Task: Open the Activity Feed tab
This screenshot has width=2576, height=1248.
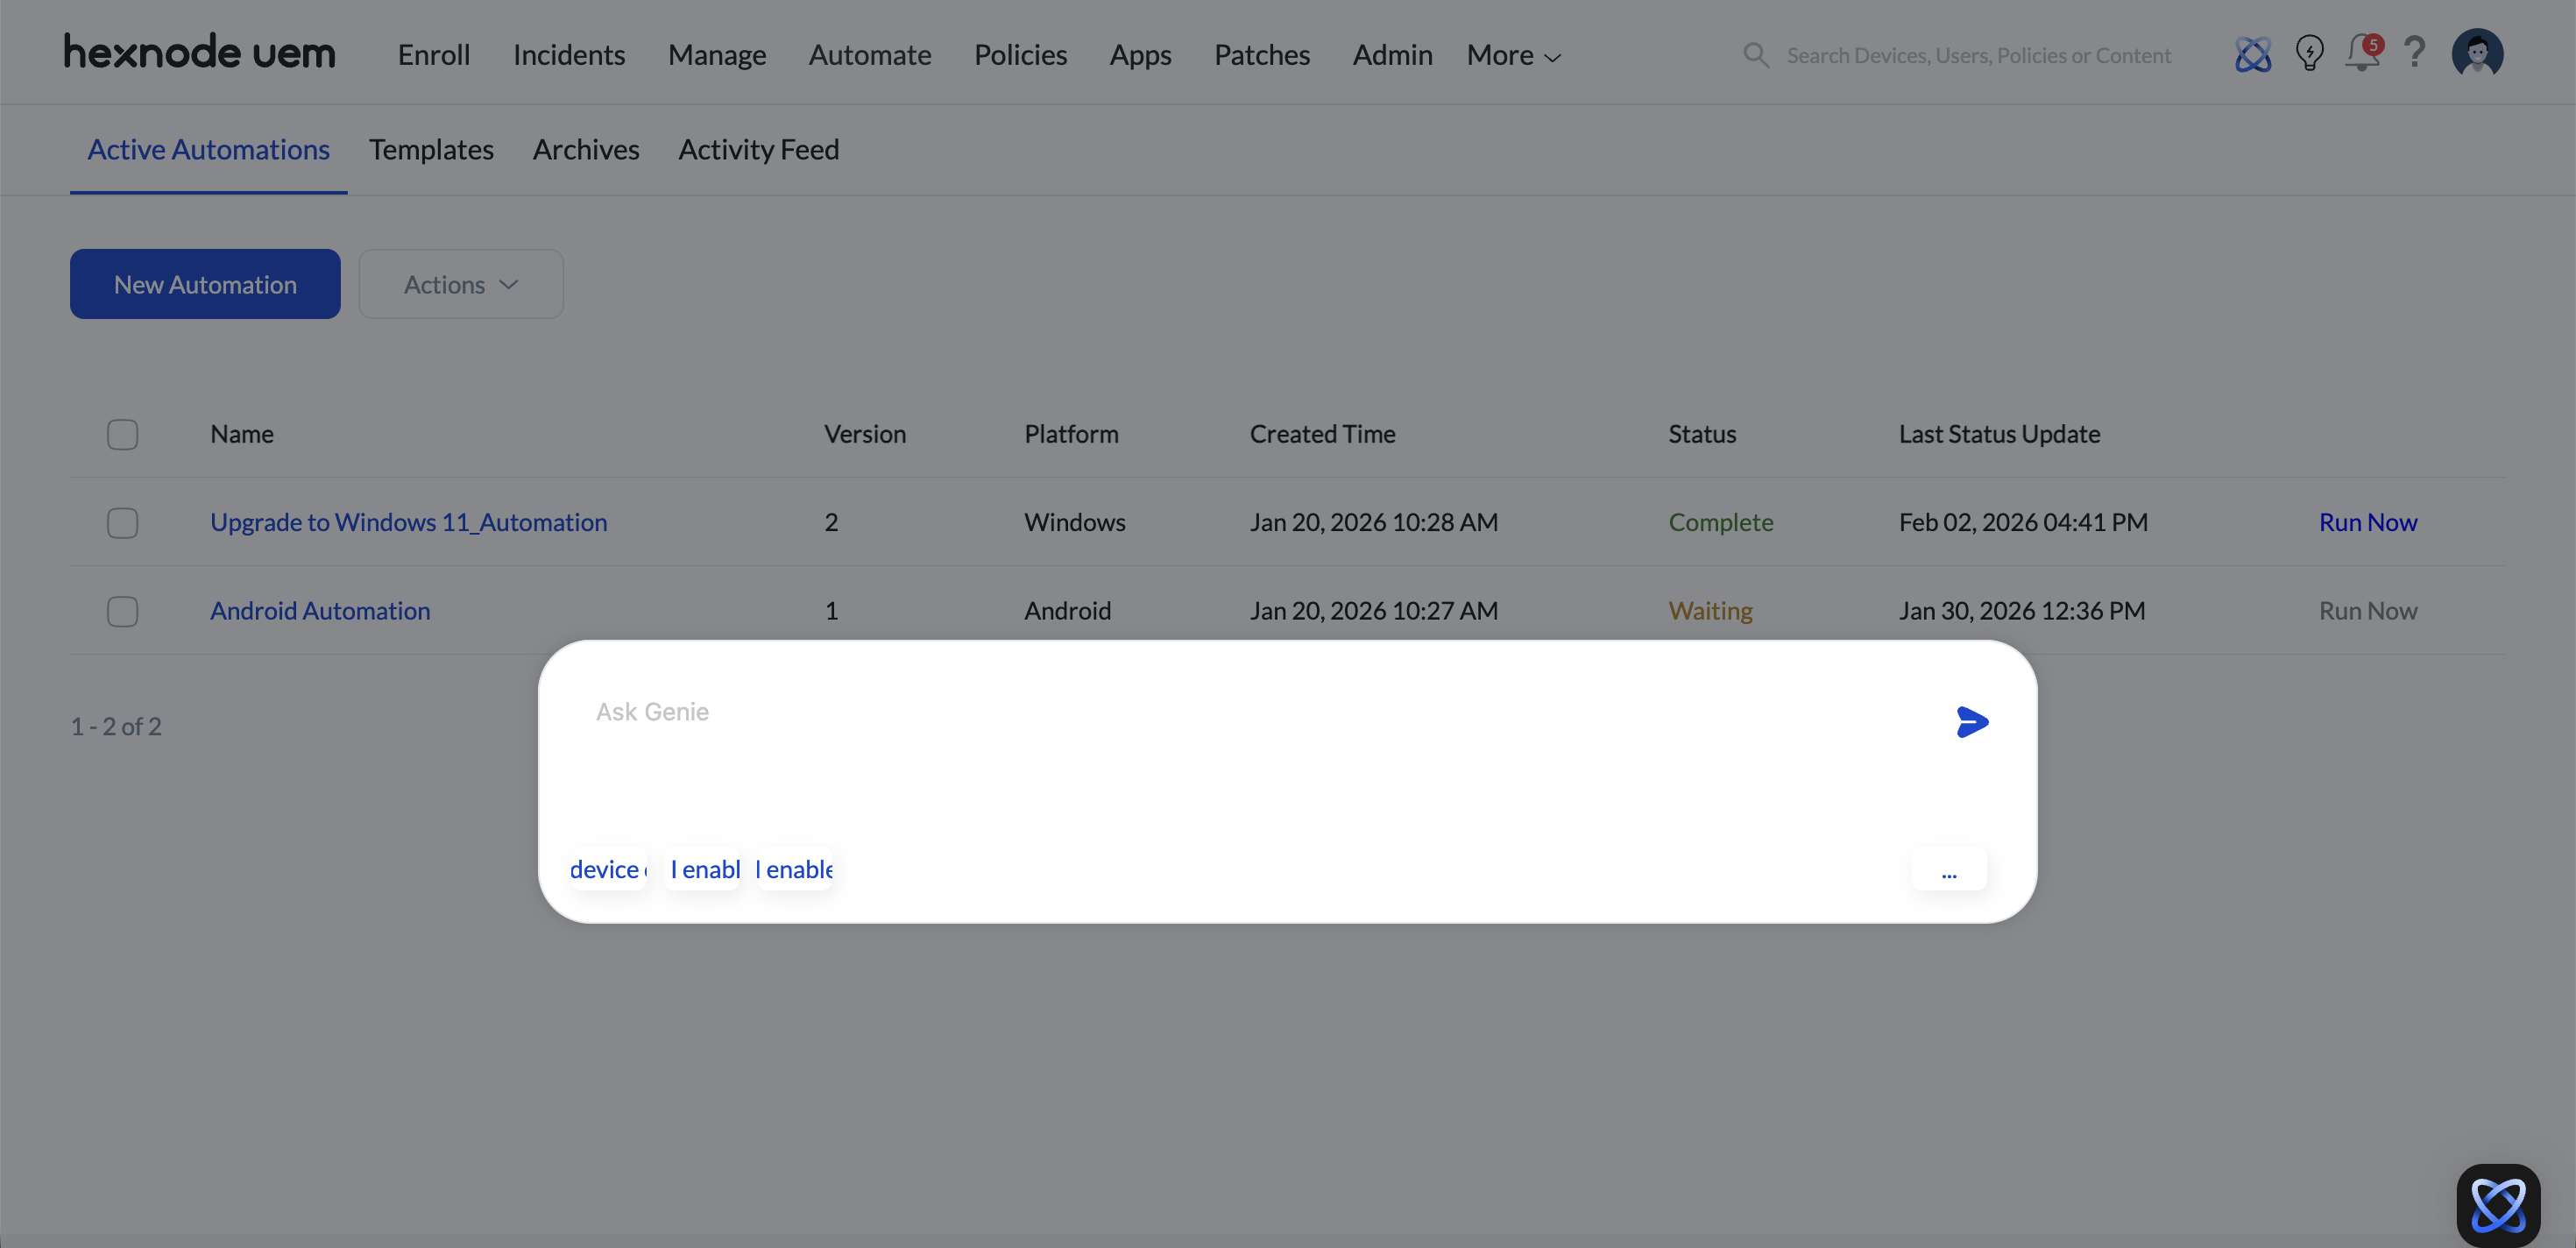Action: 758,150
